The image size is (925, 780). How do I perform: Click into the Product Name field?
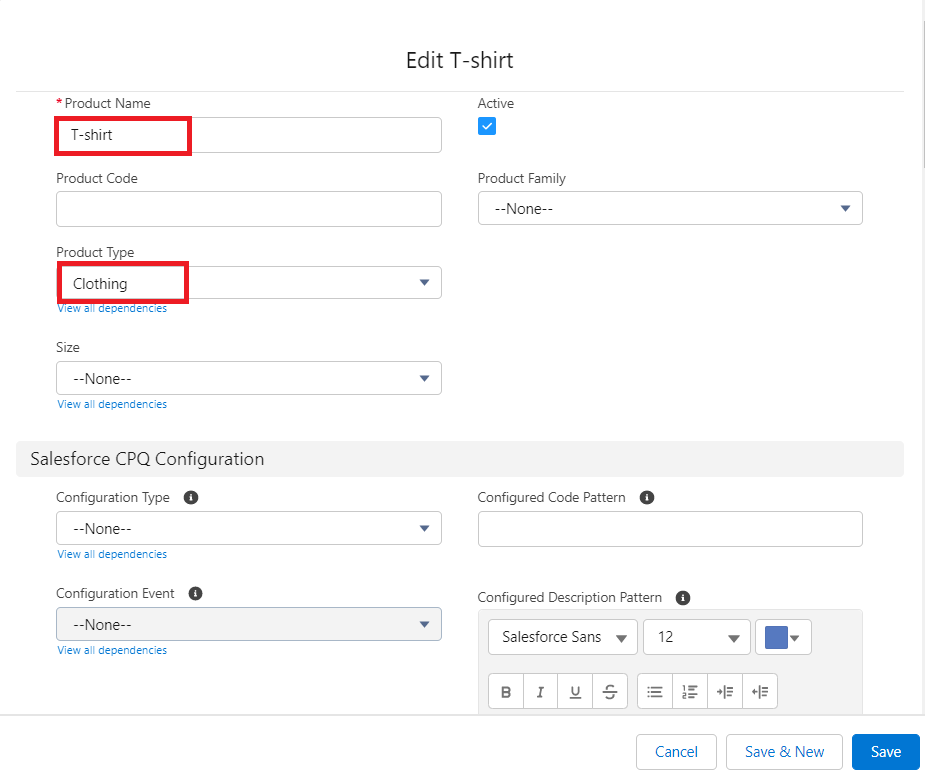pyautogui.click(x=248, y=135)
